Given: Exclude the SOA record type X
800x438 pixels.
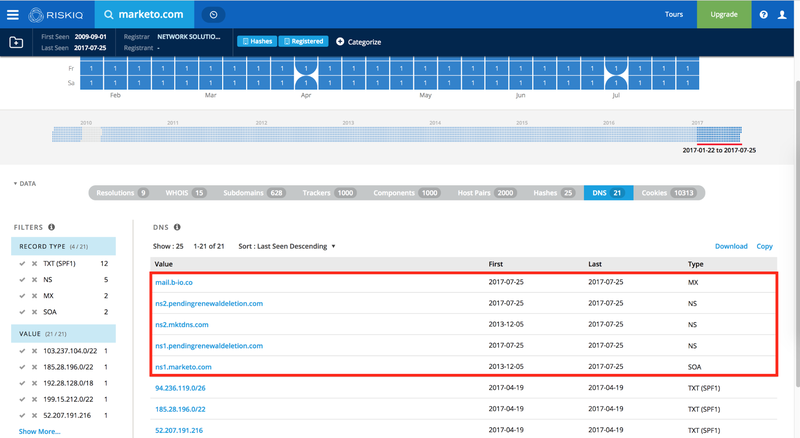Looking at the screenshot, I should pos(34,312).
